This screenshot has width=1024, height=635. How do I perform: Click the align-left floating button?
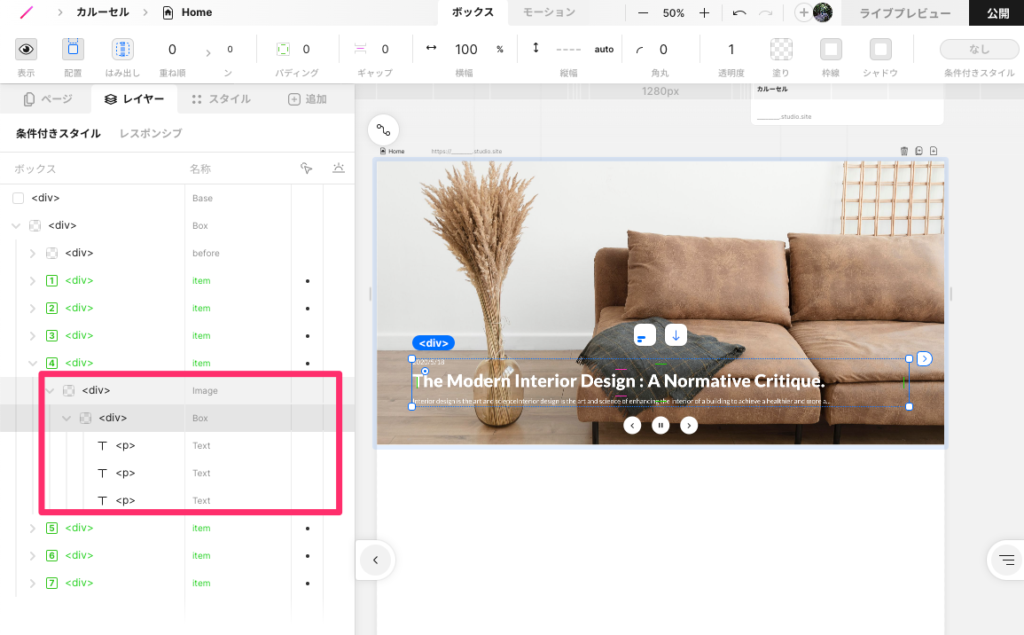click(645, 335)
